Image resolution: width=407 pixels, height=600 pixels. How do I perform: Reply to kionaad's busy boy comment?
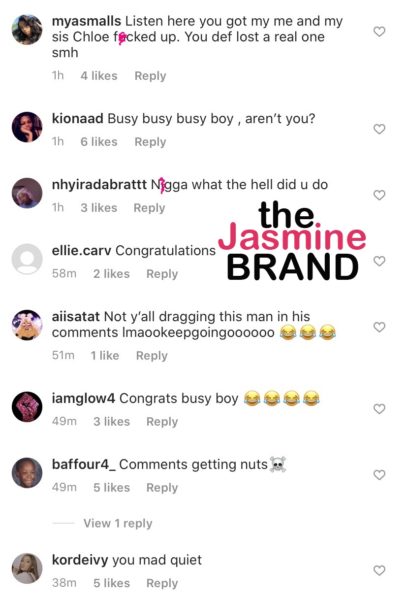point(150,142)
